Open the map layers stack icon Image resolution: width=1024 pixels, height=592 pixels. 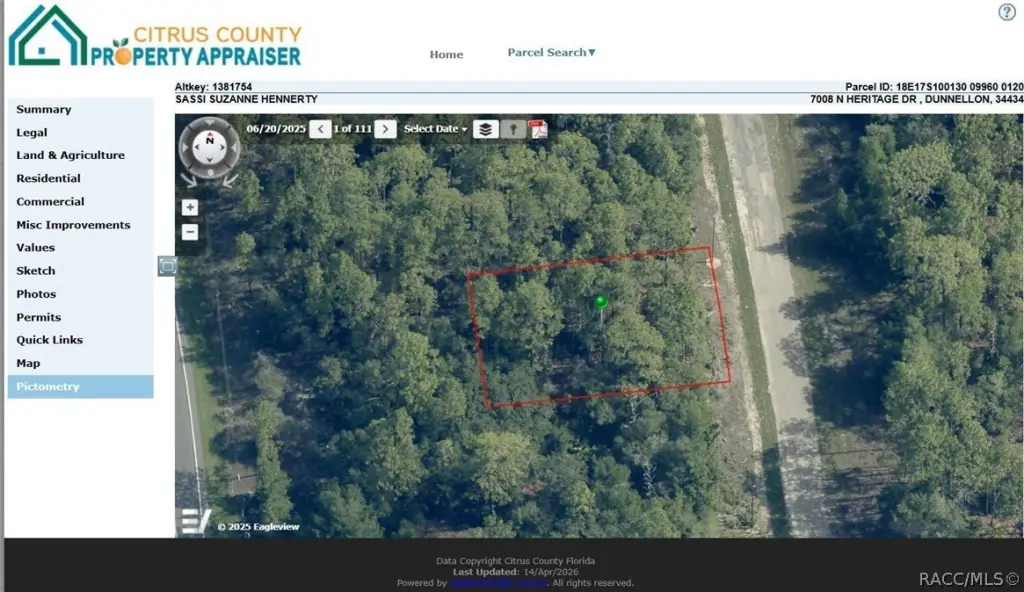485,129
